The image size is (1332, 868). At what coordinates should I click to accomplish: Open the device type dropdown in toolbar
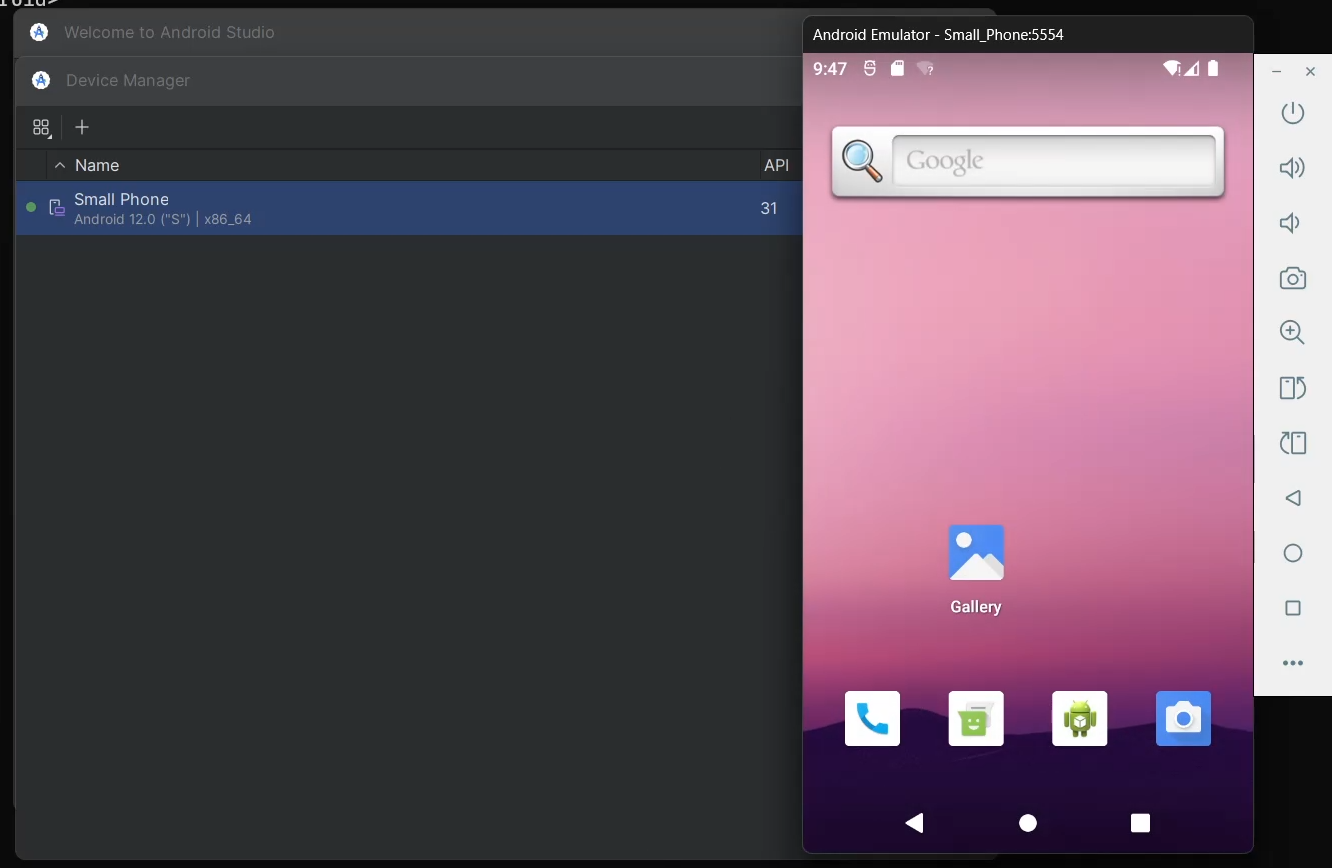click(41, 127)
